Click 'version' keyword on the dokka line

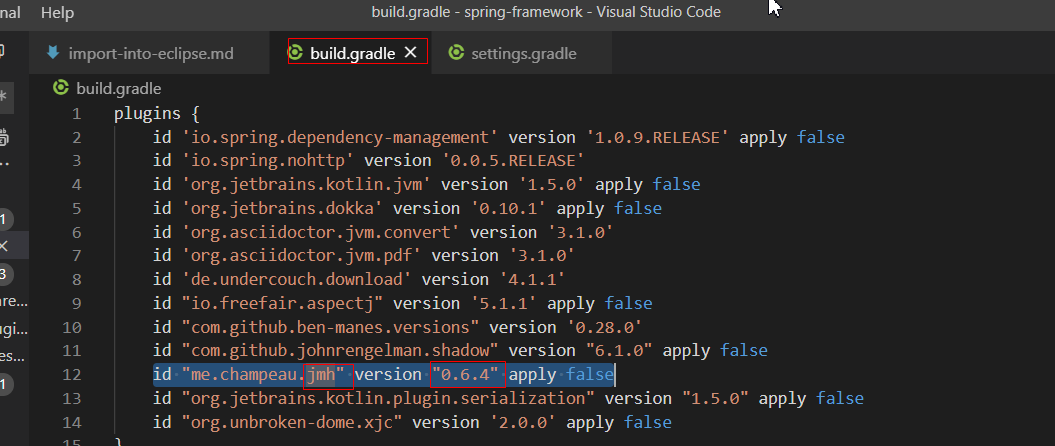pyautogui.click(x=427, y=209)
